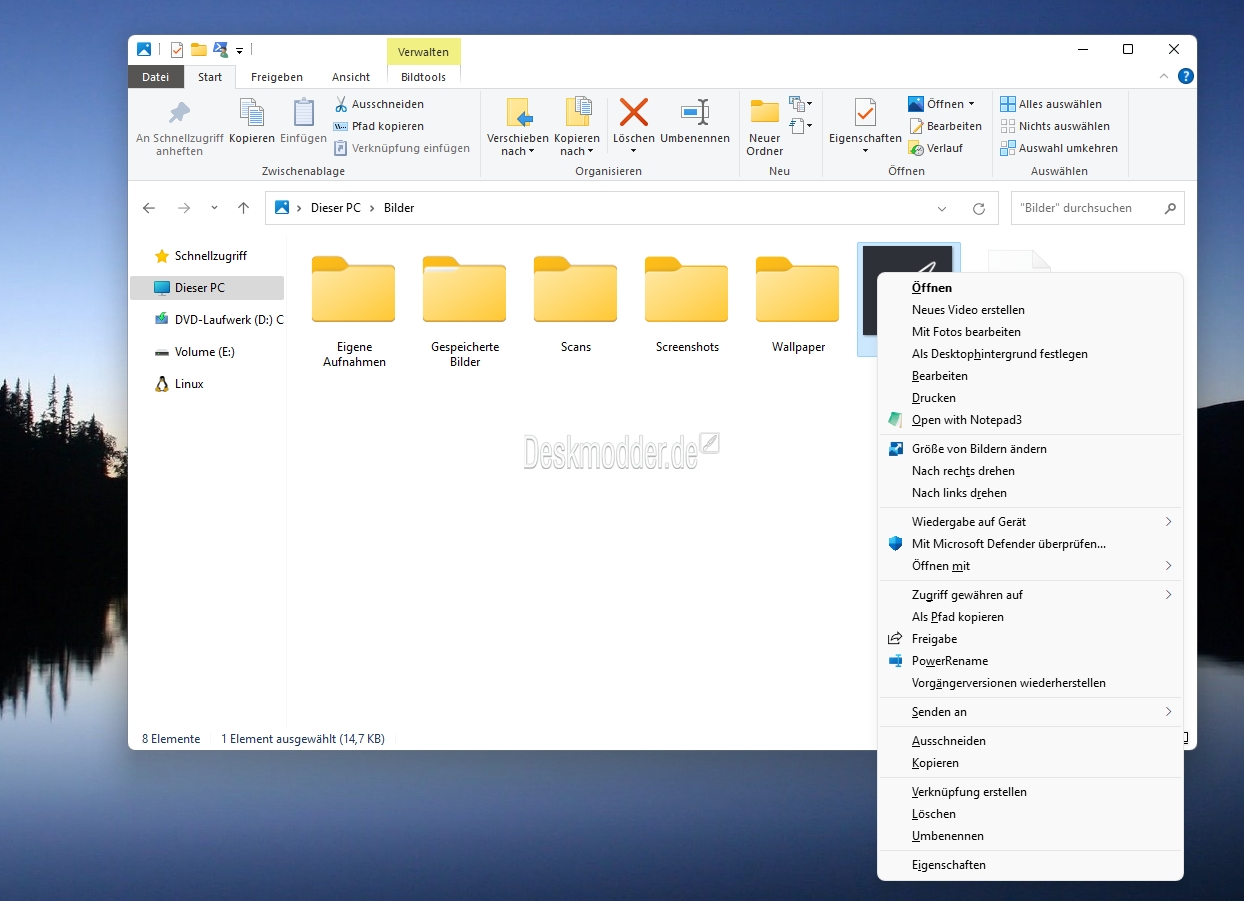Image resolution: width=1244 pixels, height=901 pixels.
Task: Click the new folder icon in title bar
Action: pyautogui.click(x=199, y=49)
